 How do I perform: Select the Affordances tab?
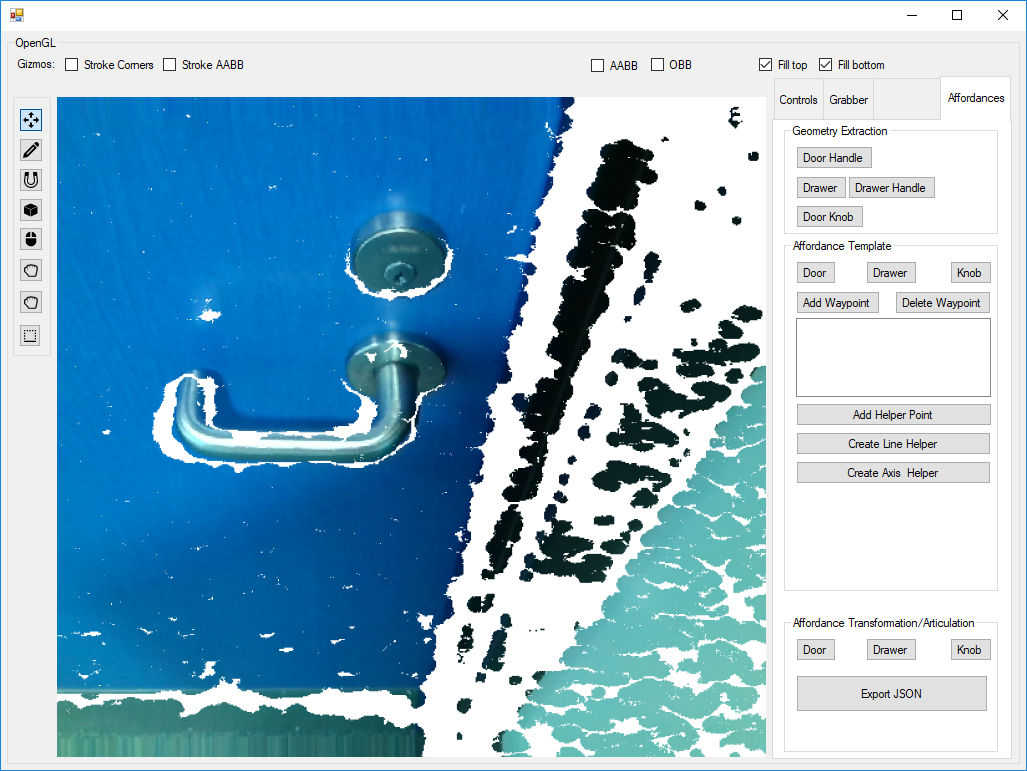click(x=976, y=98)
